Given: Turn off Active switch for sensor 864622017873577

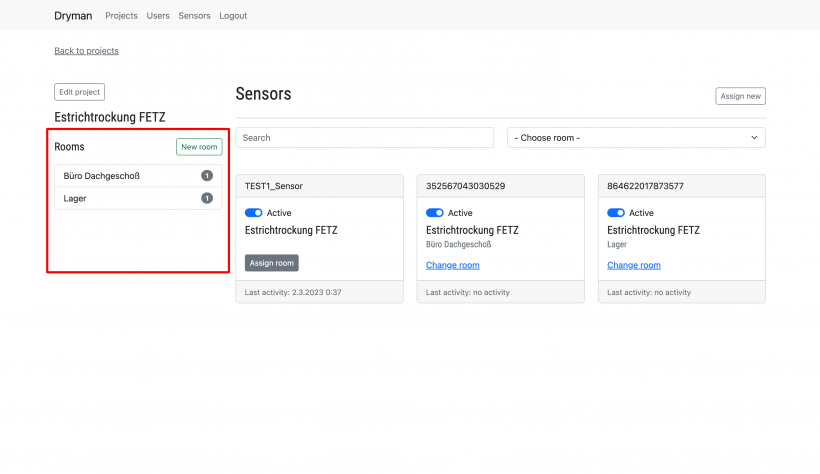Looking at the screenshot, I should pos(616,213).
